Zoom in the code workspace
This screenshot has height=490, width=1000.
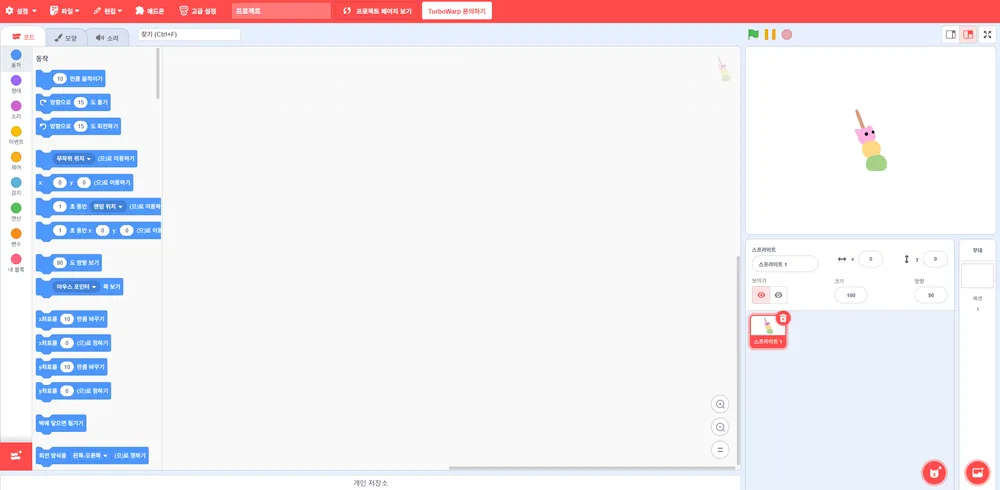(x=720, y=405)
